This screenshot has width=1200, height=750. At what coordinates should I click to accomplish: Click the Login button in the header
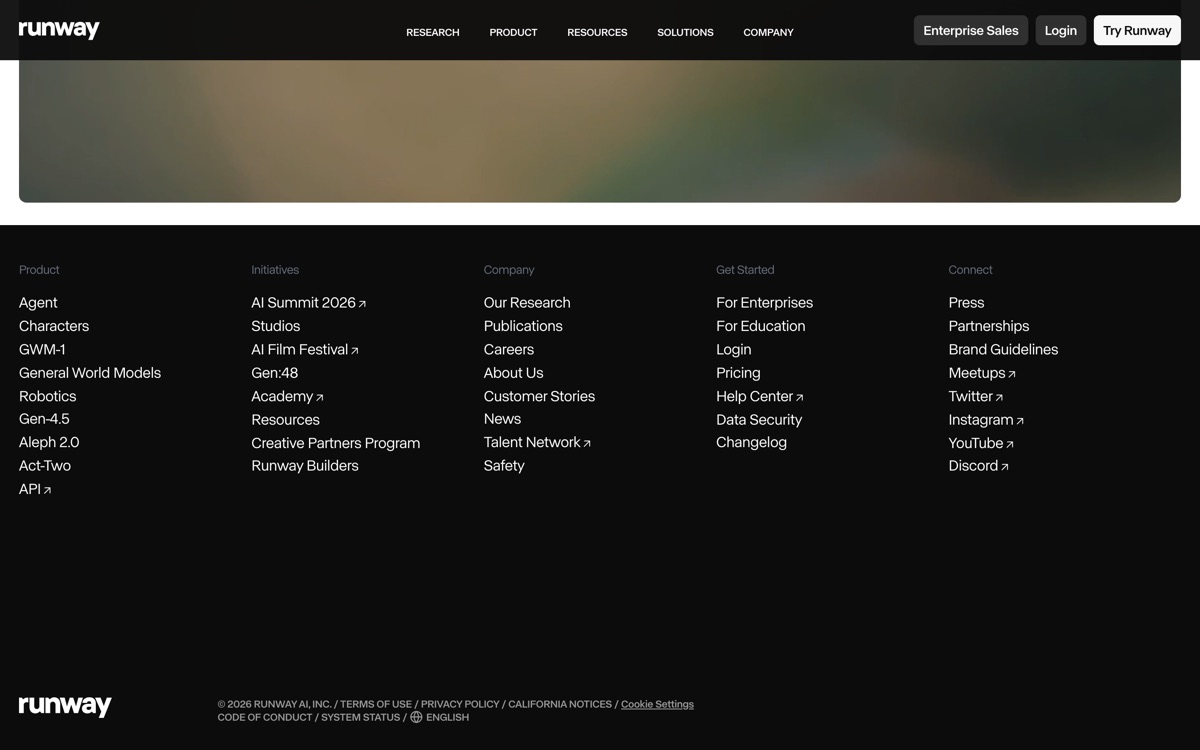[1061, 30]
